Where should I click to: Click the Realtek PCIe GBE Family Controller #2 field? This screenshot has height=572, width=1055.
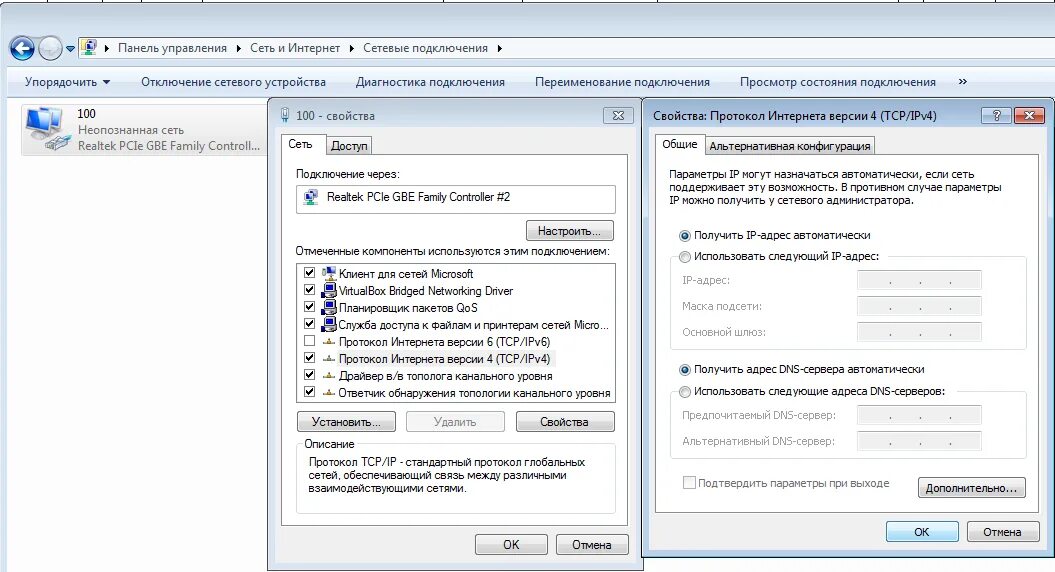[x=456, y=199]
